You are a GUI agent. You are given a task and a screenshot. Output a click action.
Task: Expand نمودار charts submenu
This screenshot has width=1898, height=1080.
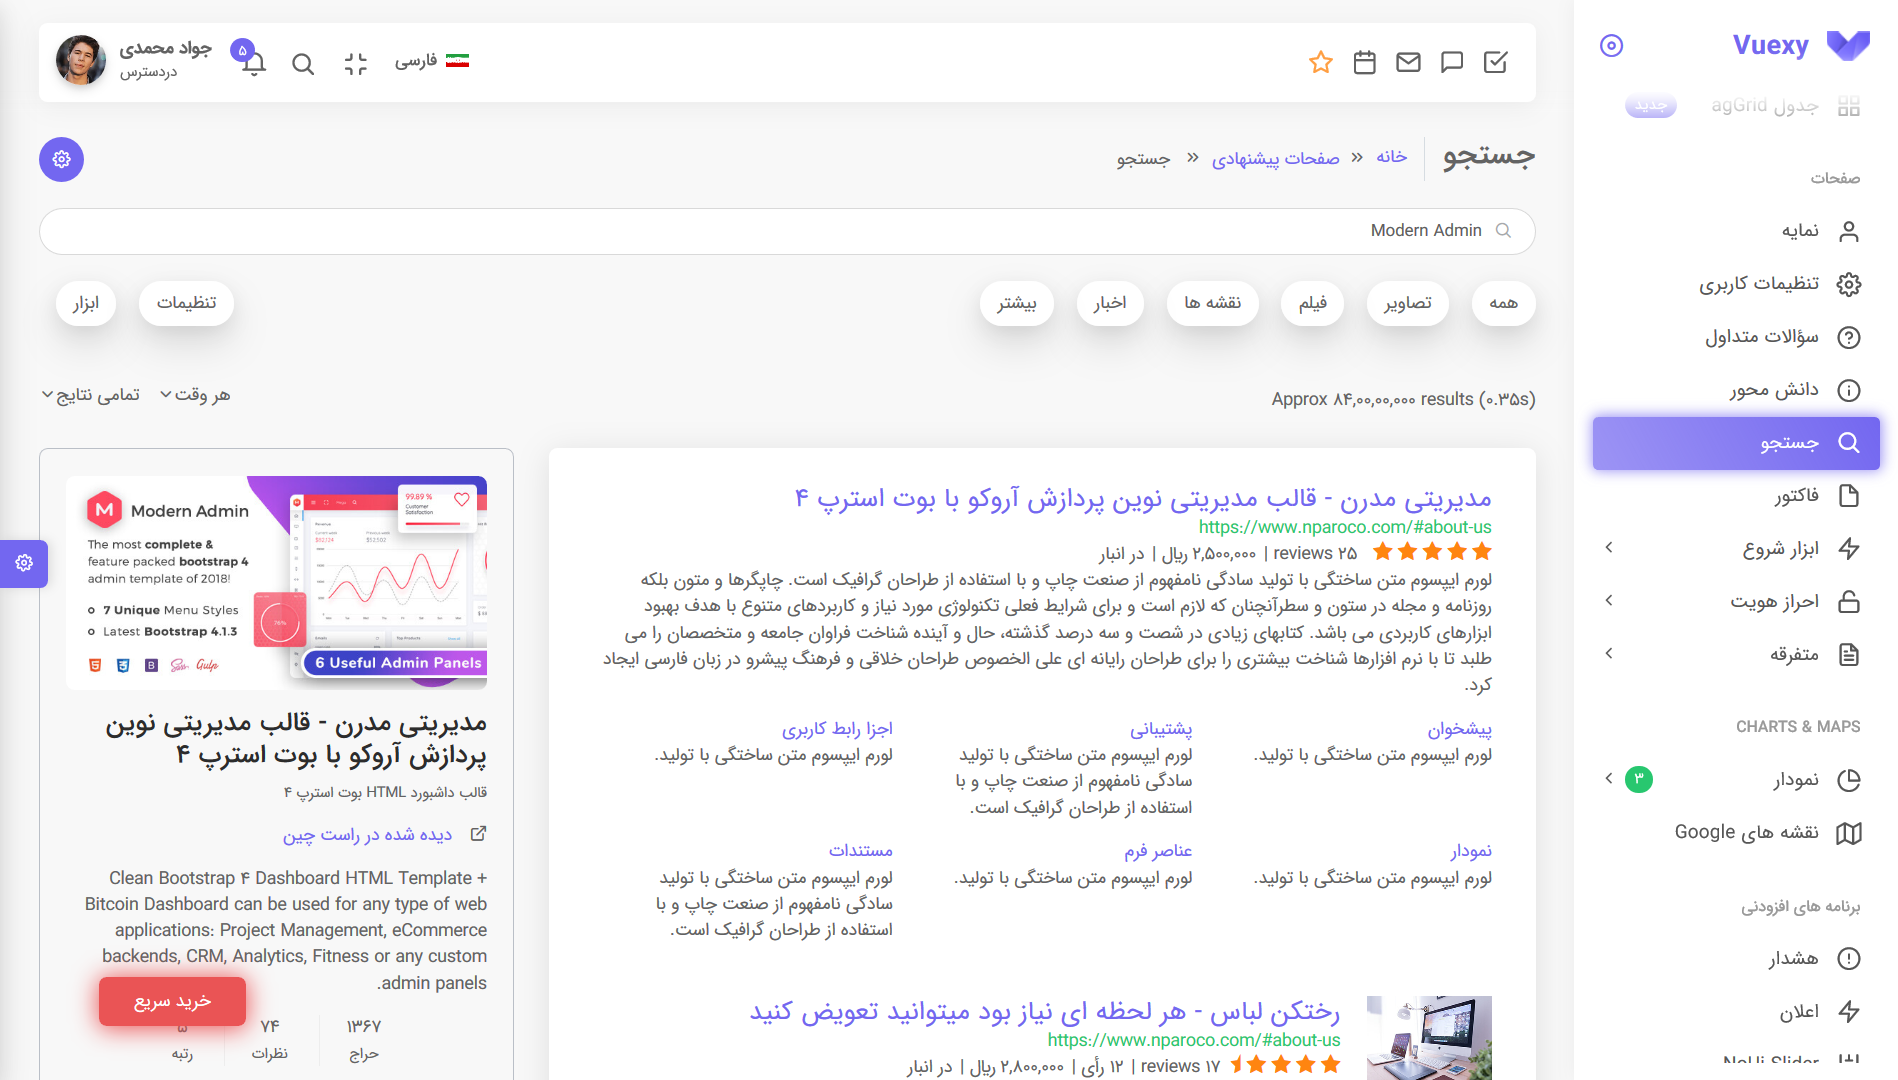click(1736, 779)
